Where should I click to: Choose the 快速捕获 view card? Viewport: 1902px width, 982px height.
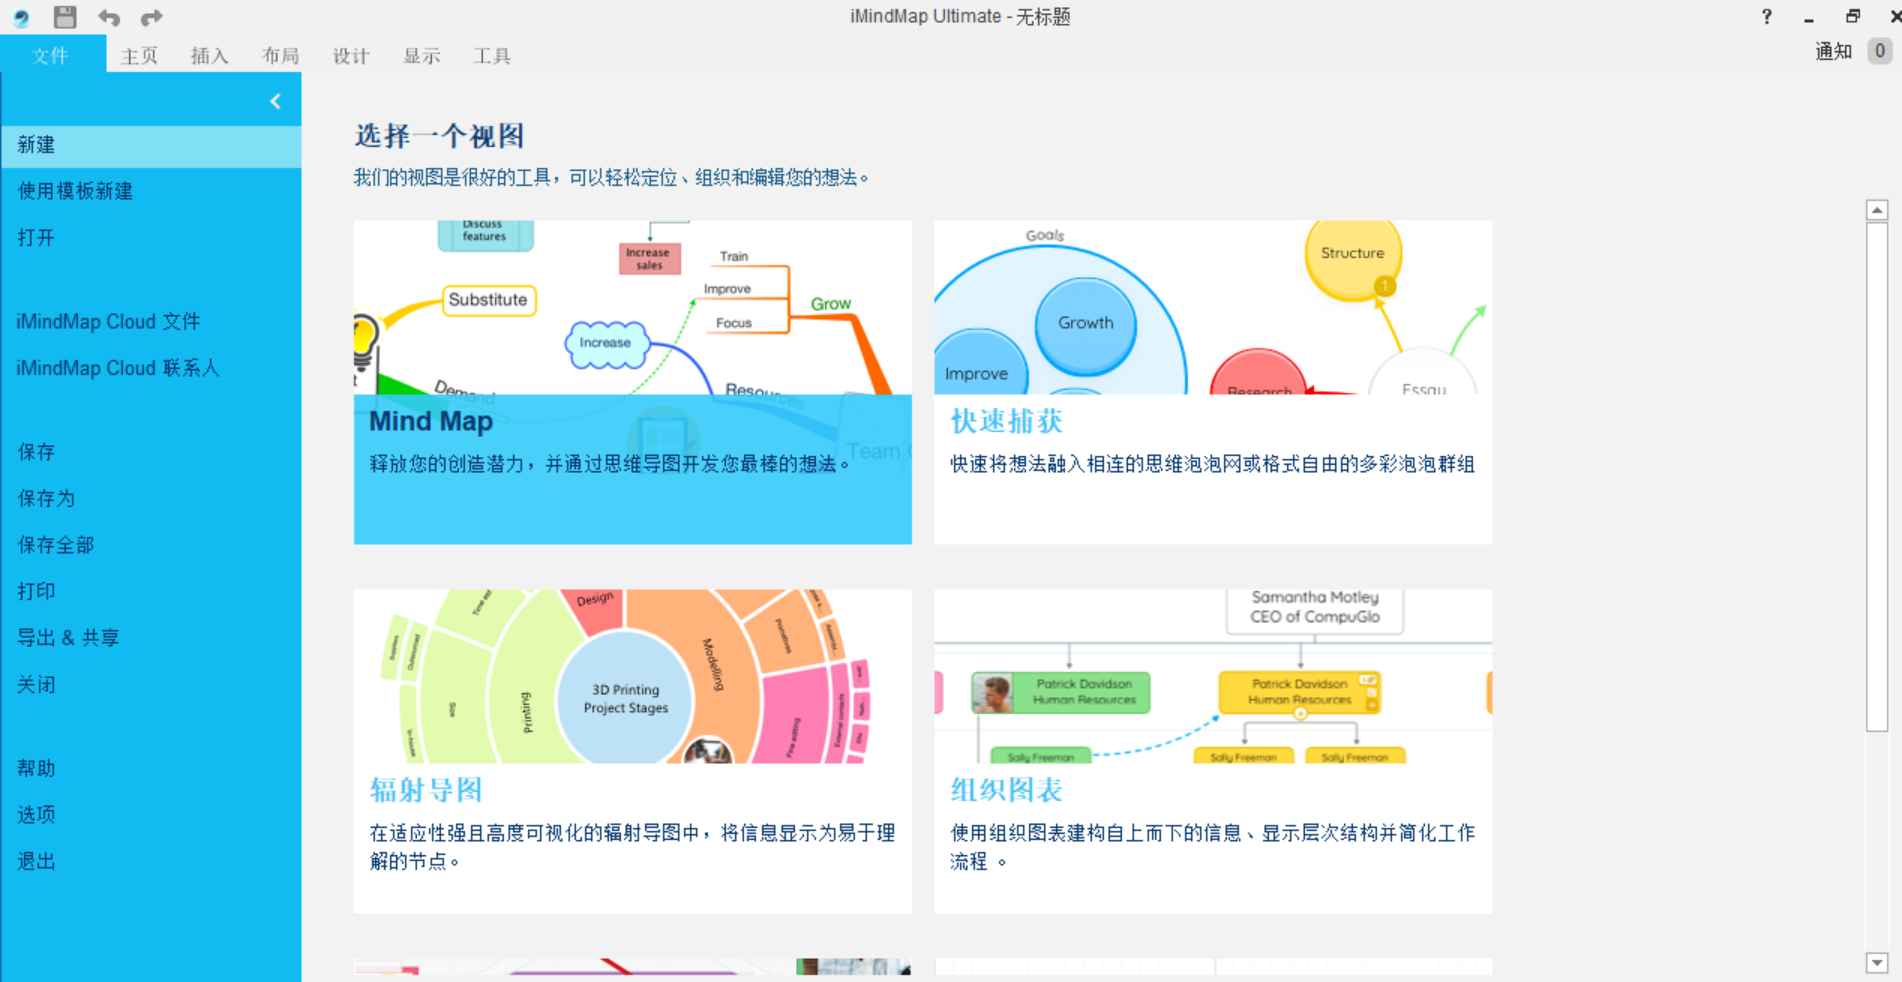click(1213, 382)
